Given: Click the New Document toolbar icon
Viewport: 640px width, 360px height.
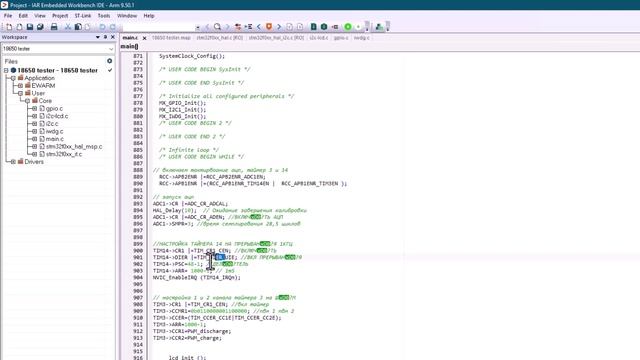Looking at the screenshot, I should (x=9, y=27).
